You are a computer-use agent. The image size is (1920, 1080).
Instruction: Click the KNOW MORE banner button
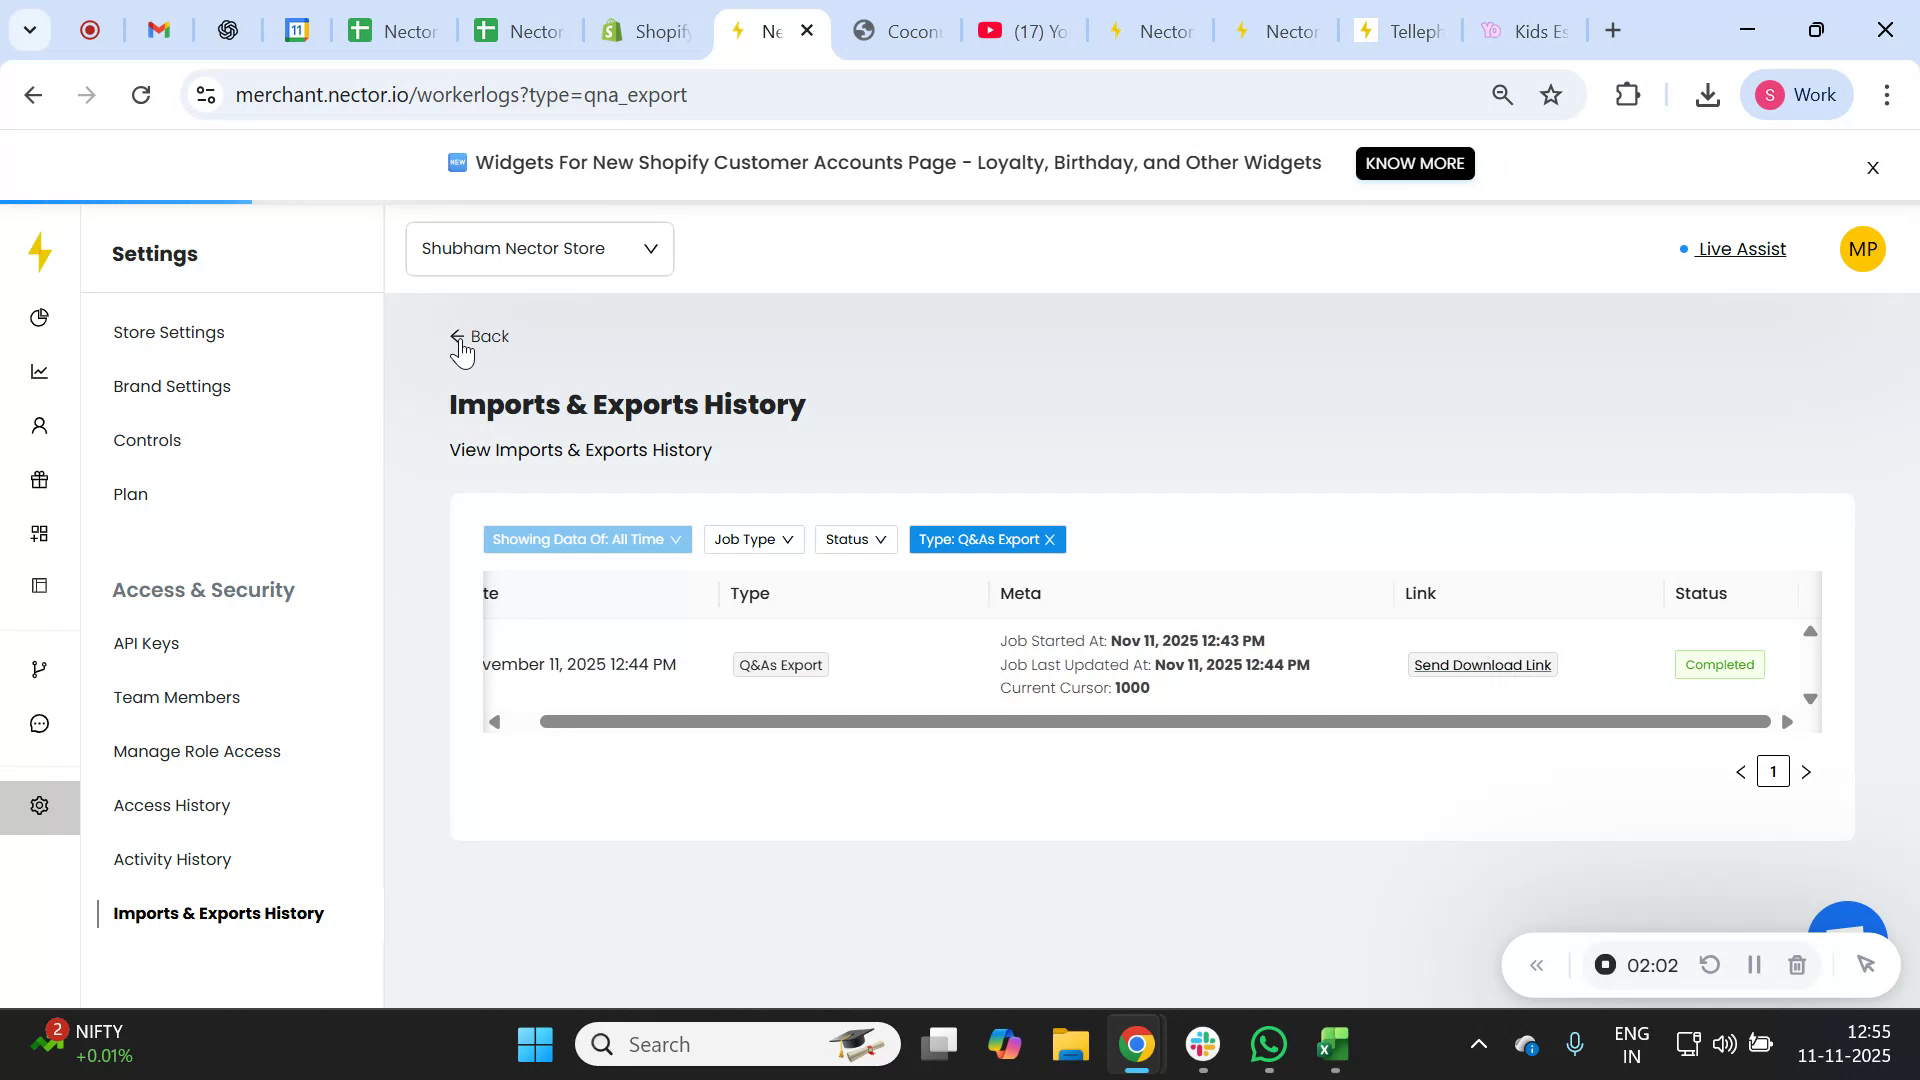pos(1414,163)
